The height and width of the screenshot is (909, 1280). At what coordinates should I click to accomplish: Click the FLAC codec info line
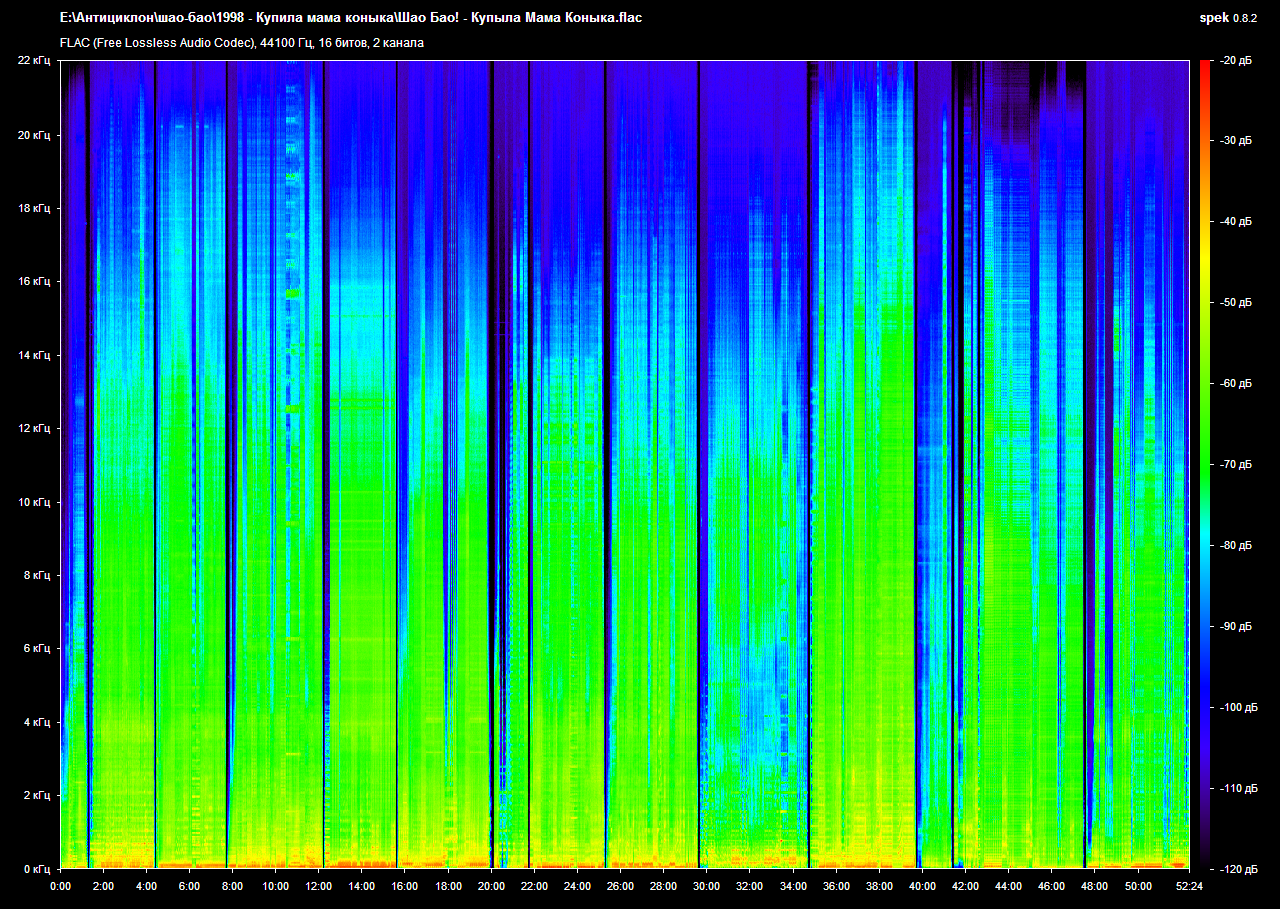click(242, 43)
